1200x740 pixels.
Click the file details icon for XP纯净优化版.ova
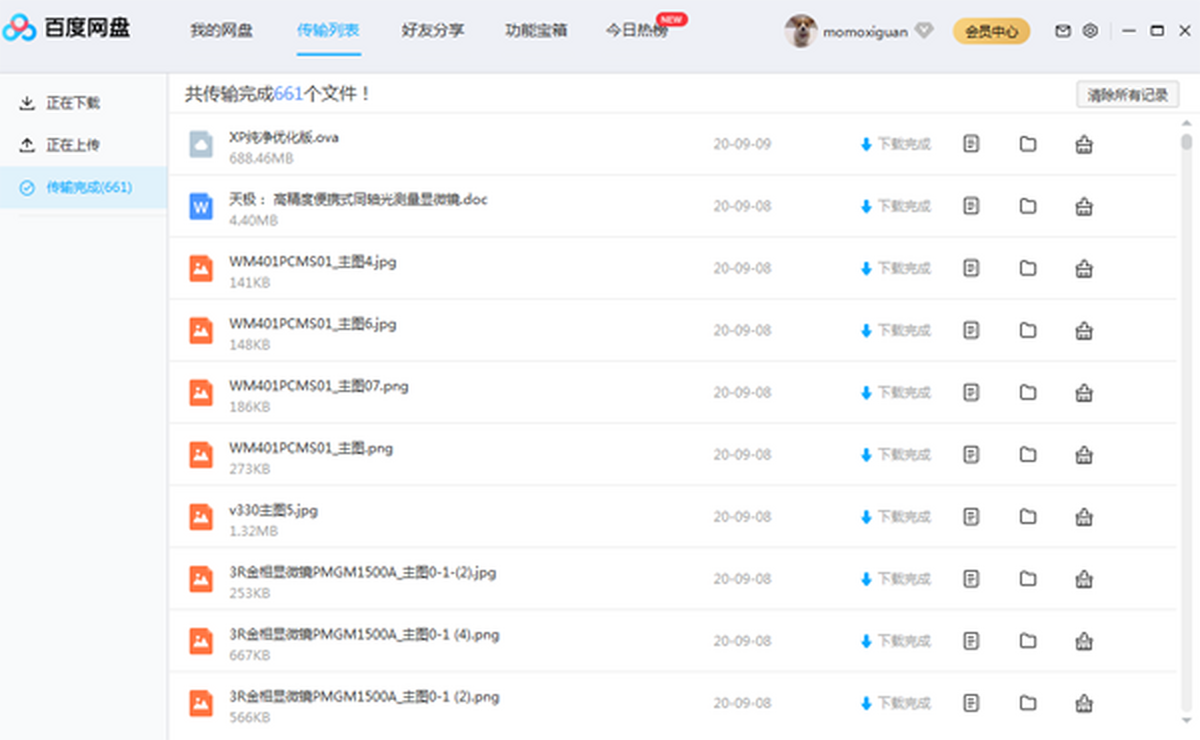[971, 144]
